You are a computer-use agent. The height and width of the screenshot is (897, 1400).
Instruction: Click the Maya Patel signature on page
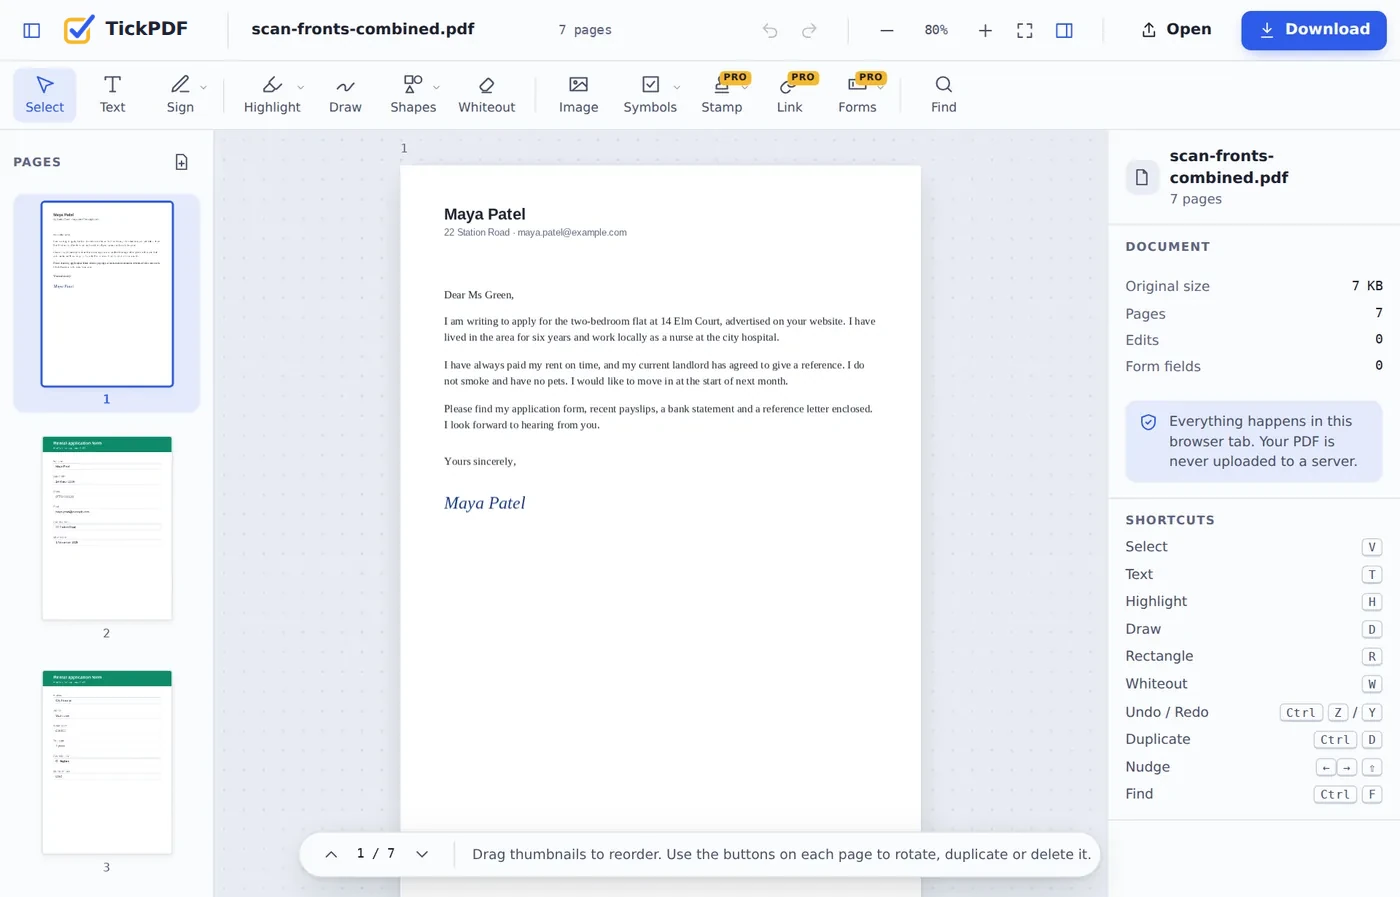[485, 503]
